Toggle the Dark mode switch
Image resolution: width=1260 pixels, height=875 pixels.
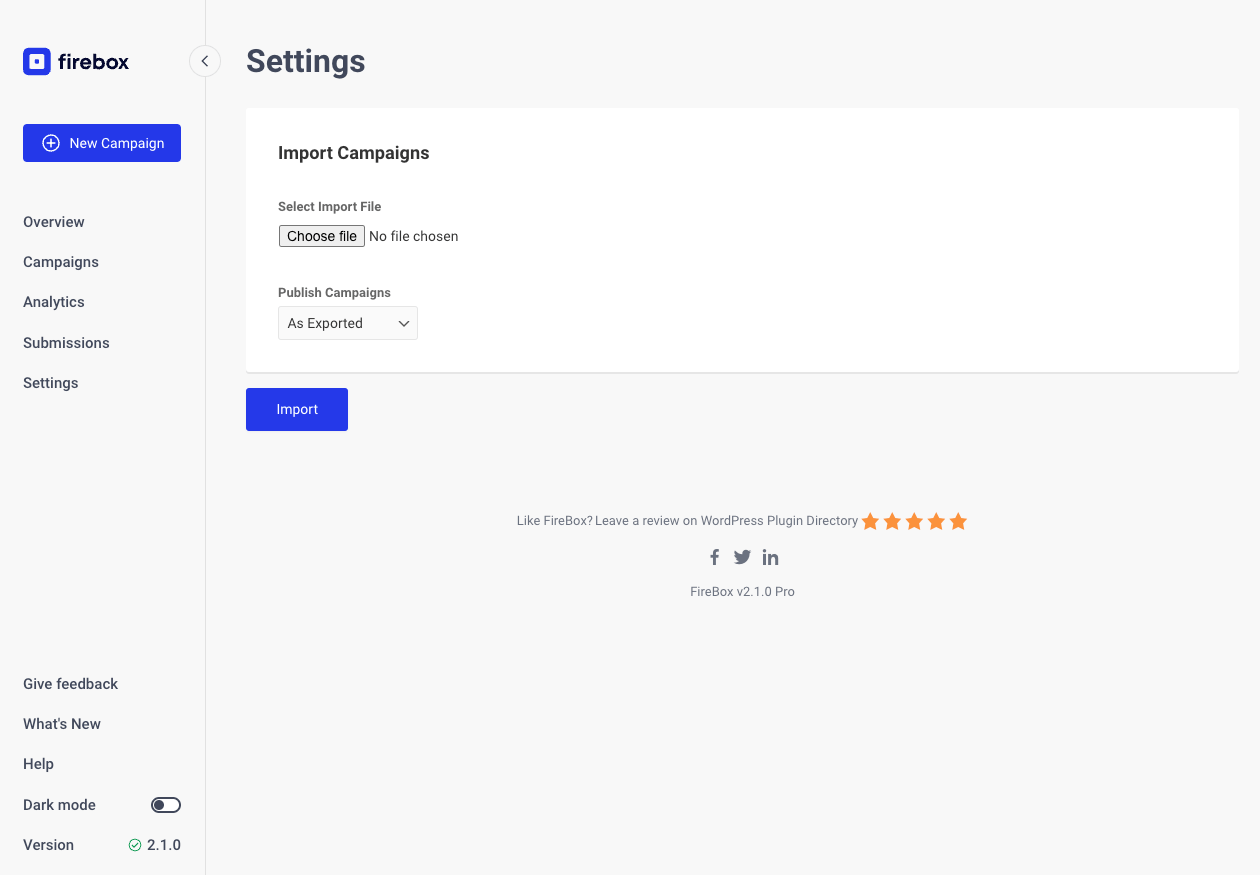click(166, 805)
